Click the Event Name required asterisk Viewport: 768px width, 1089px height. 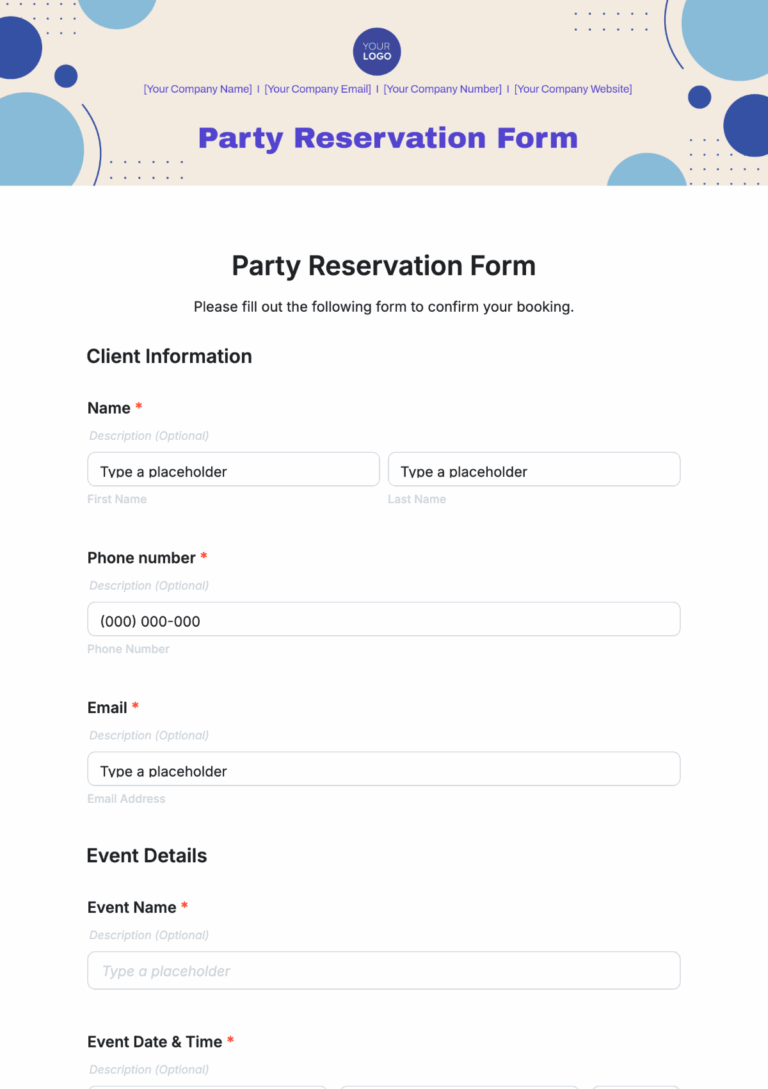tap(183, 907)
